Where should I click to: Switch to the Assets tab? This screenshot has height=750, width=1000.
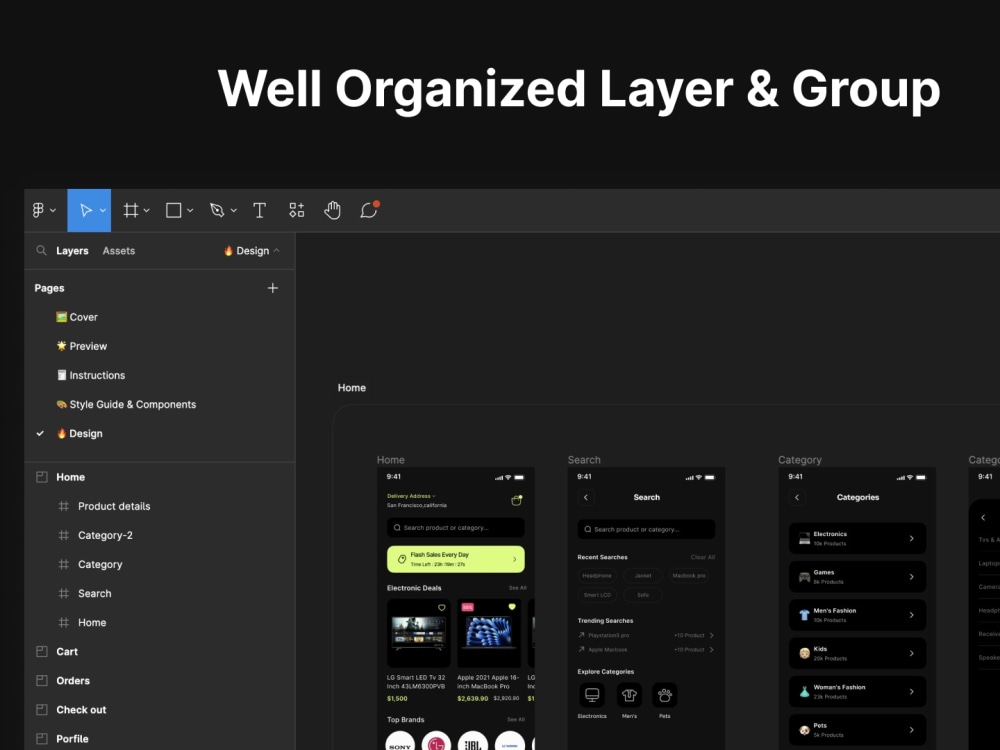[x=119, y=250]
